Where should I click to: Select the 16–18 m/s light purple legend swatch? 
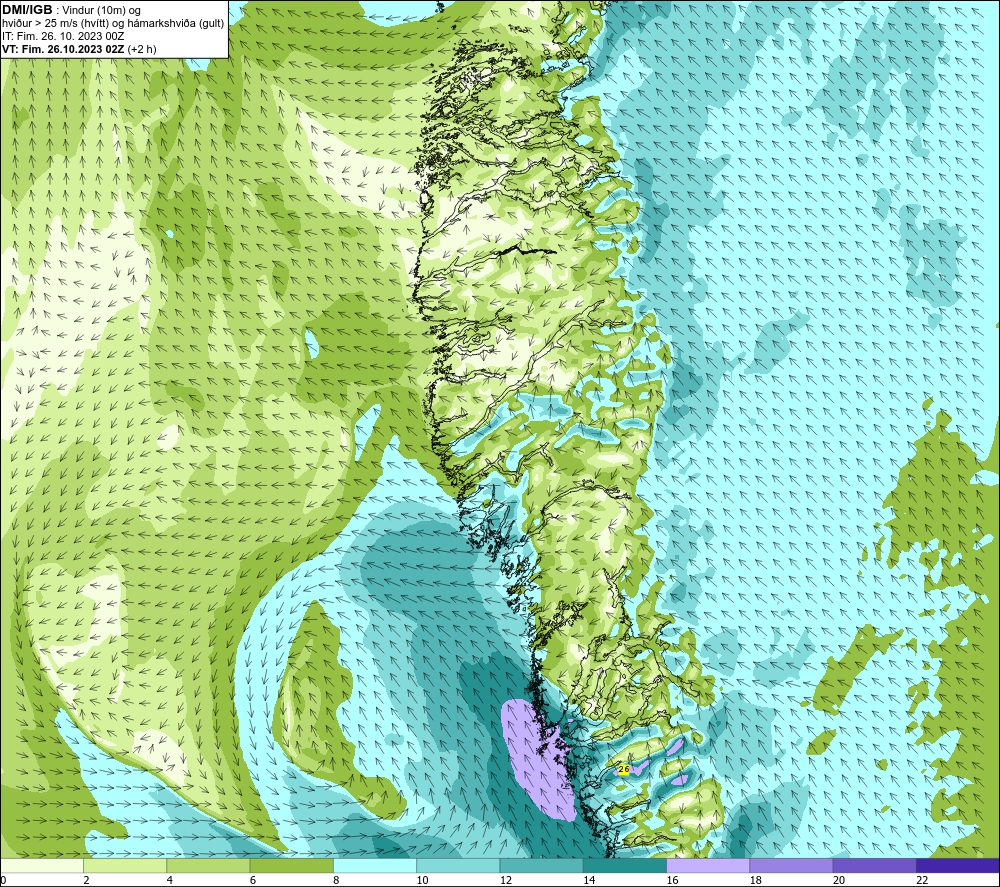pyautogui.click(x=708, y=865)
